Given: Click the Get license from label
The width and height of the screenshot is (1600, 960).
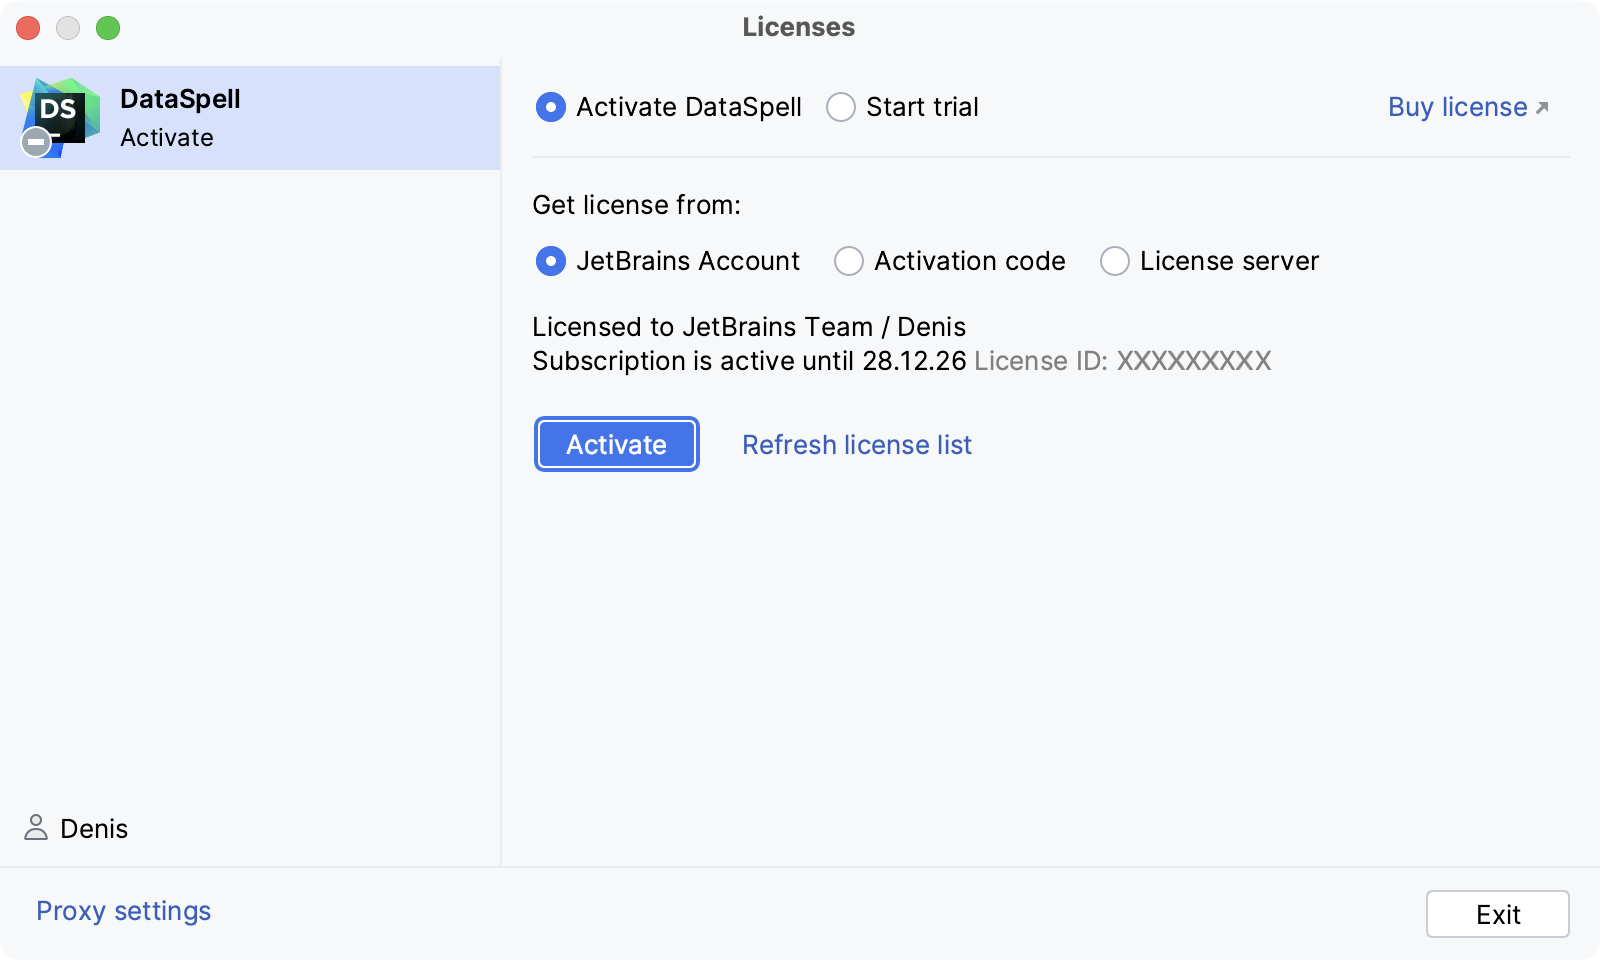Looking at the screenshot, I should (x=636, y=204).
